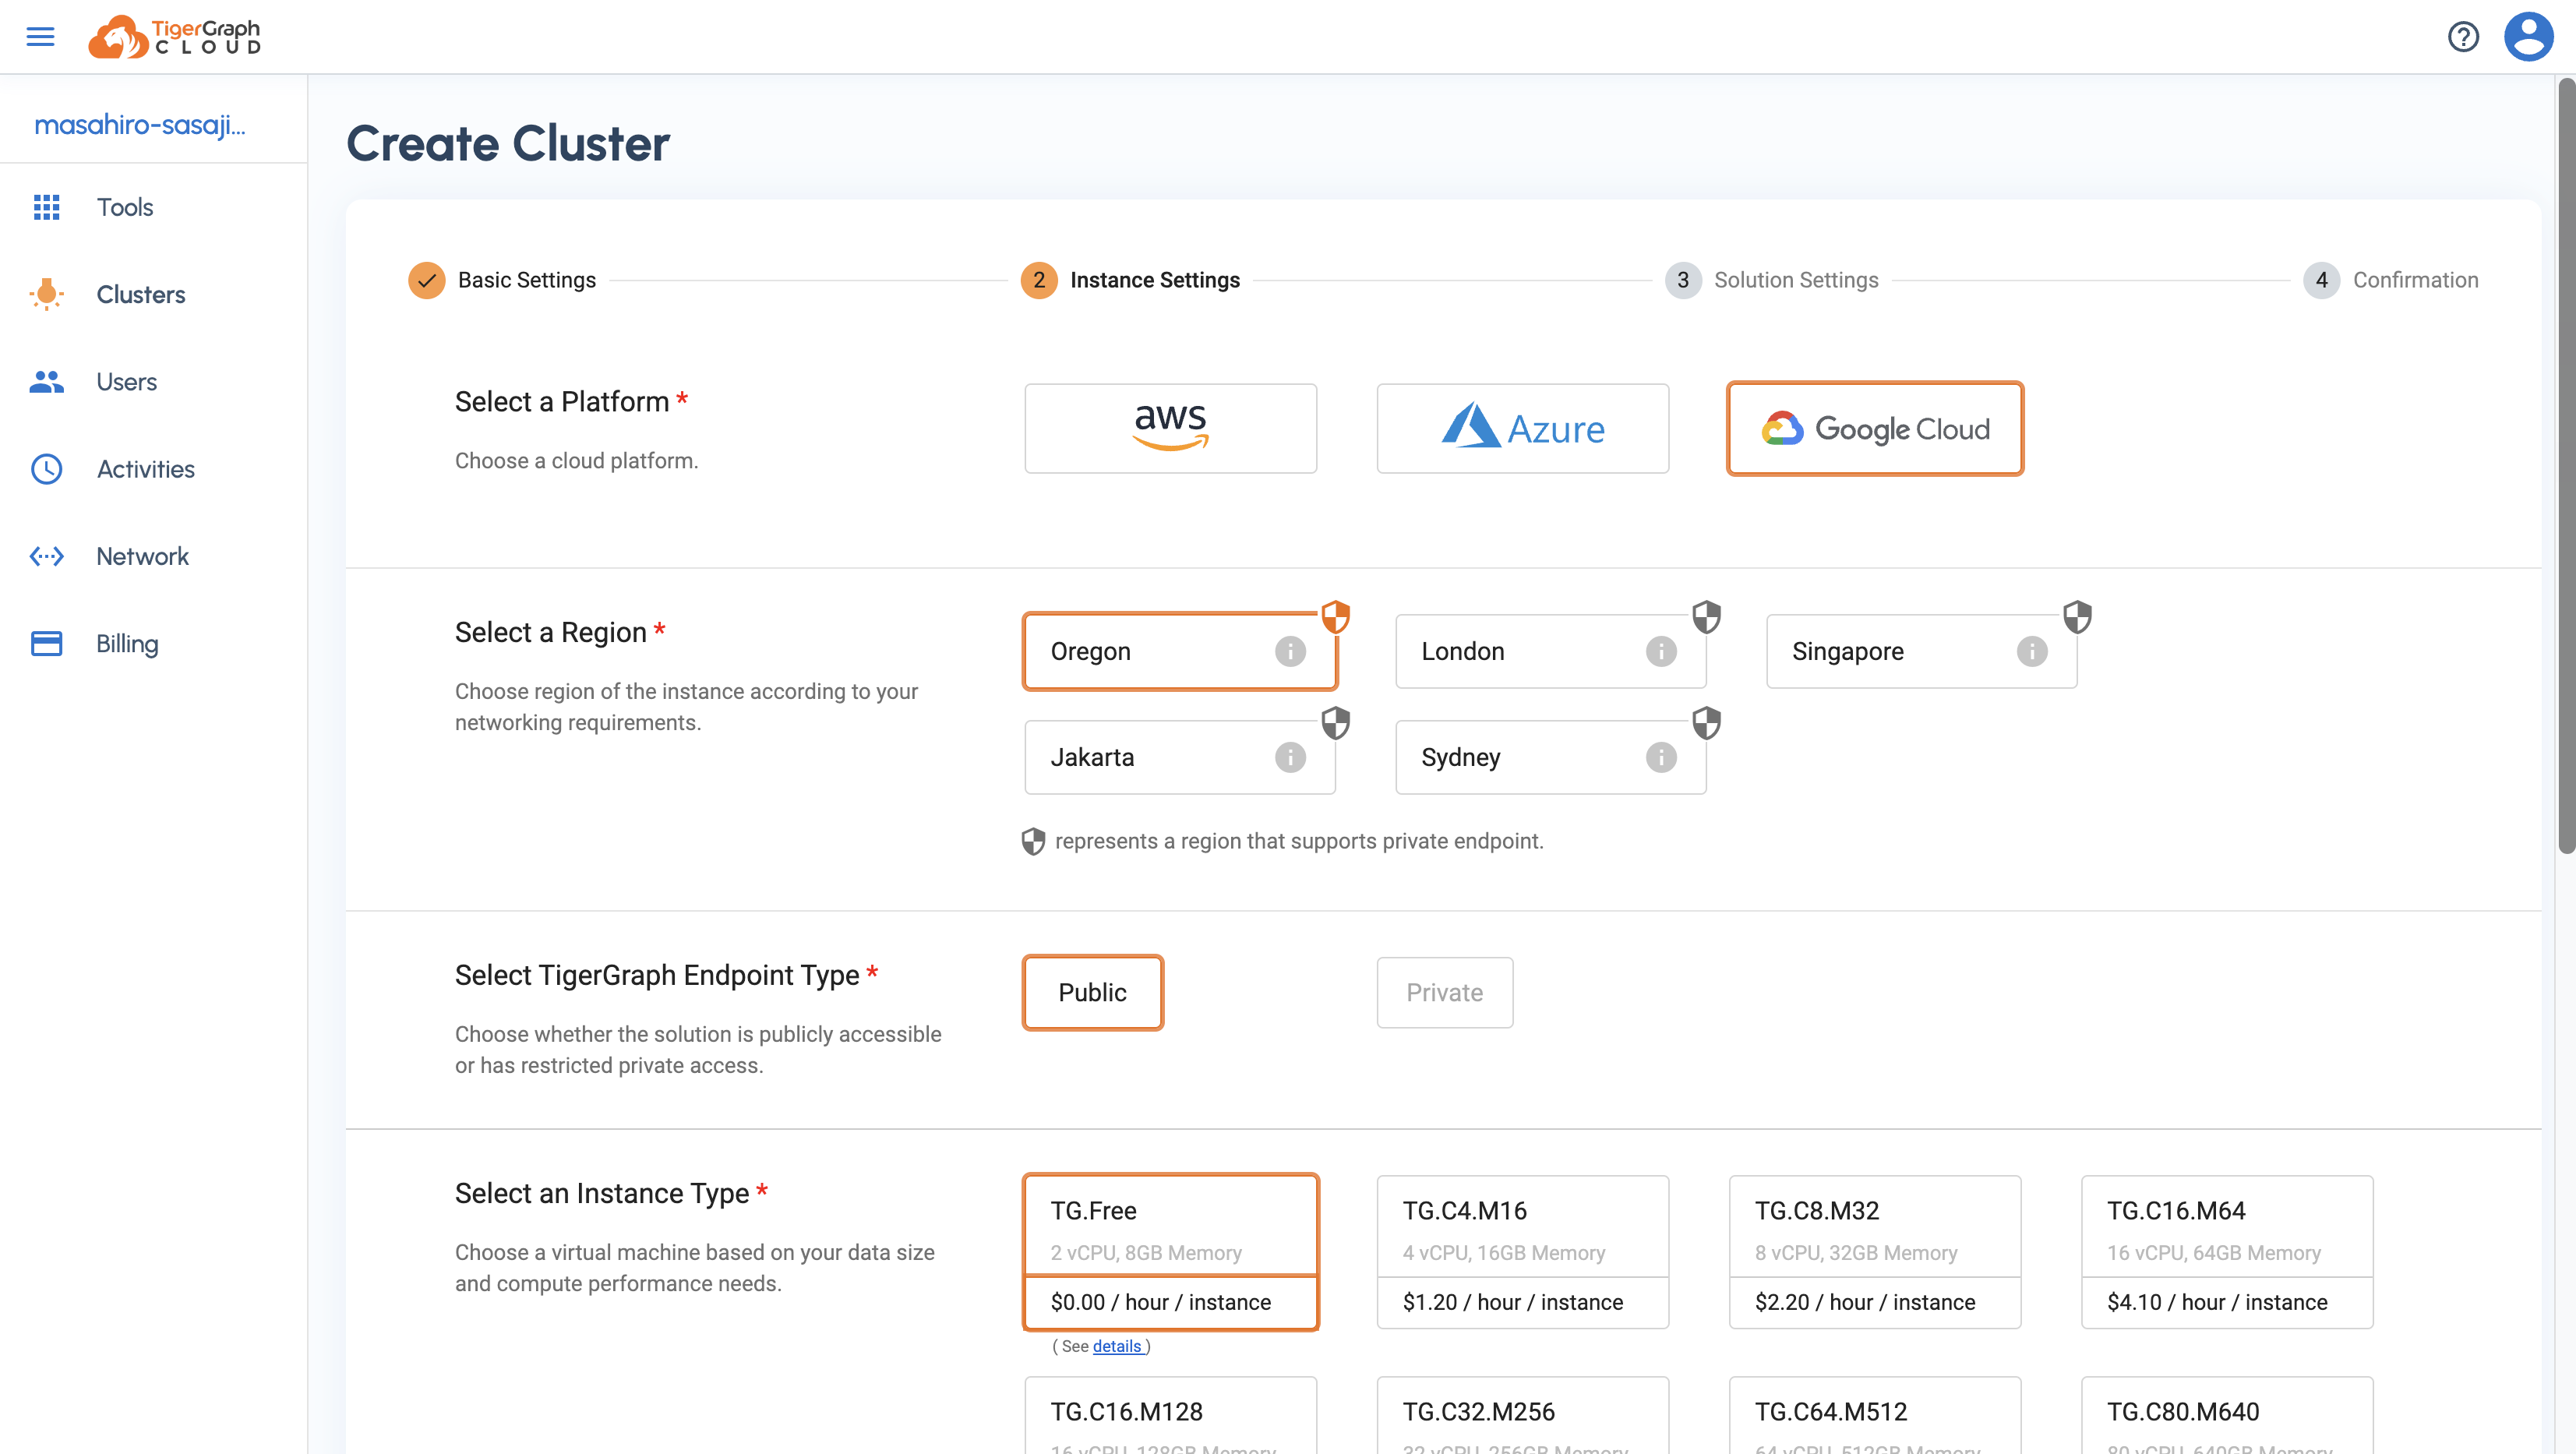Go back to Basic Settings step

pos(525,280)
